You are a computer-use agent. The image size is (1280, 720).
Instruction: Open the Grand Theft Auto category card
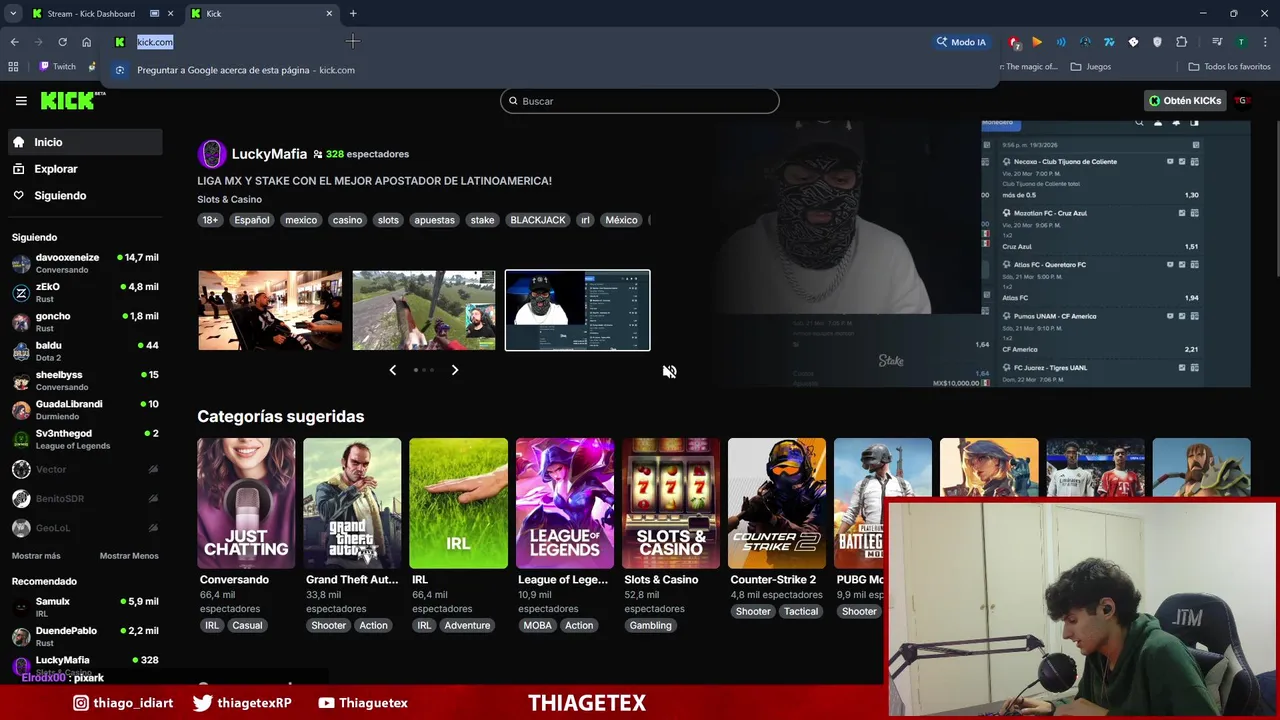(352, 503)
